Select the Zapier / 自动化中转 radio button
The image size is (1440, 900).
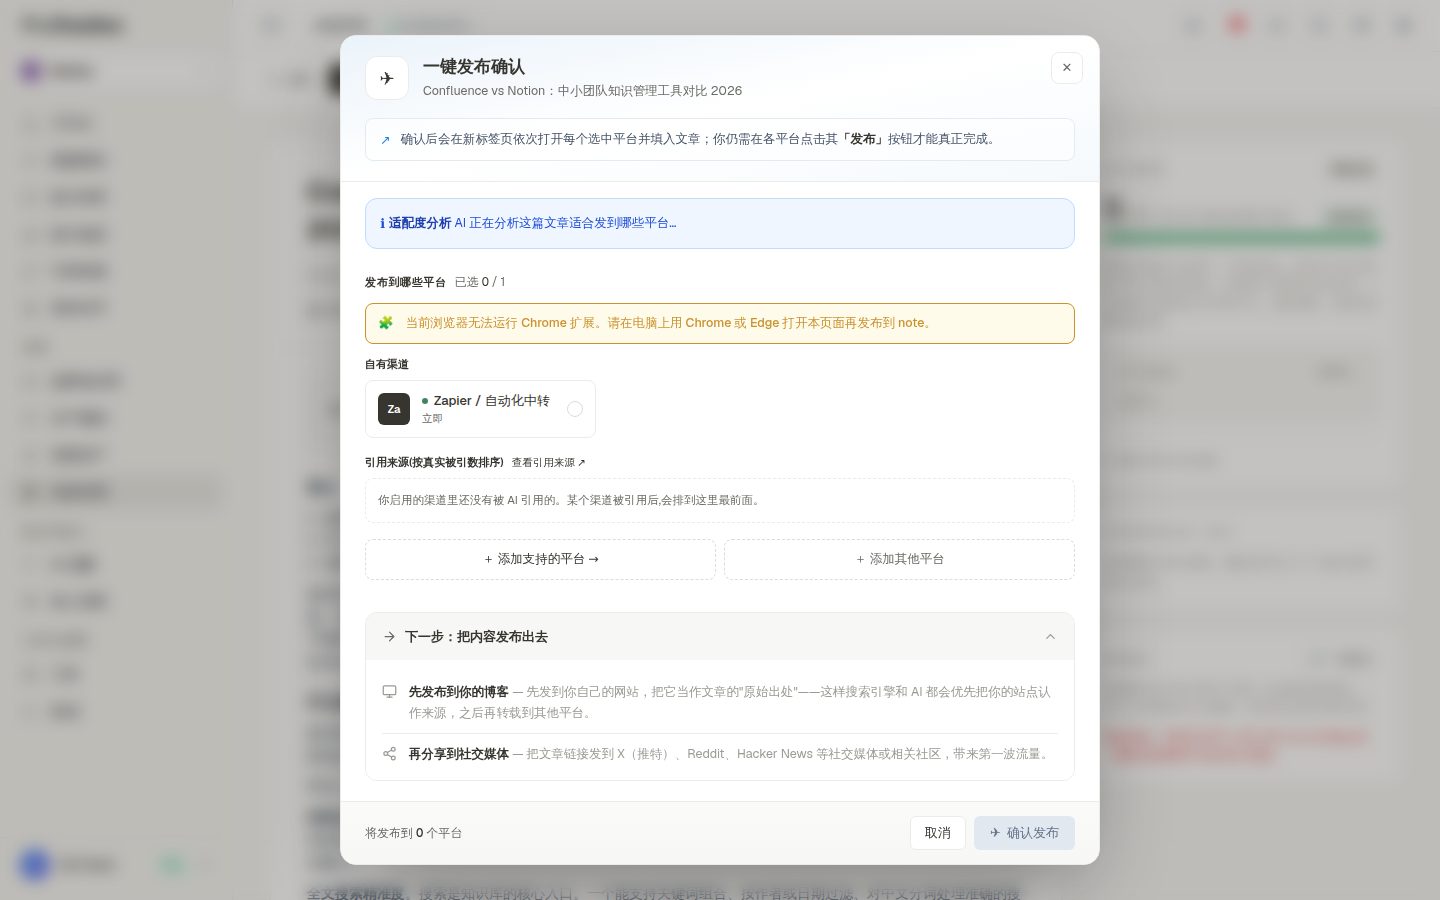point(575,409)
